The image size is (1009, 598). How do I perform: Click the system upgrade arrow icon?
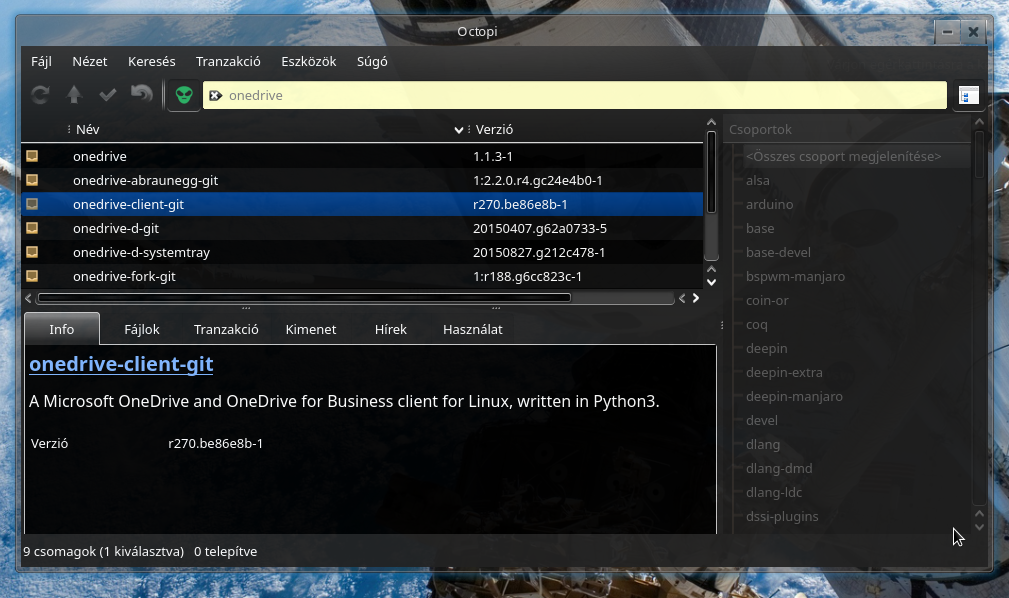pyautogui.click(x=74, y=95)
